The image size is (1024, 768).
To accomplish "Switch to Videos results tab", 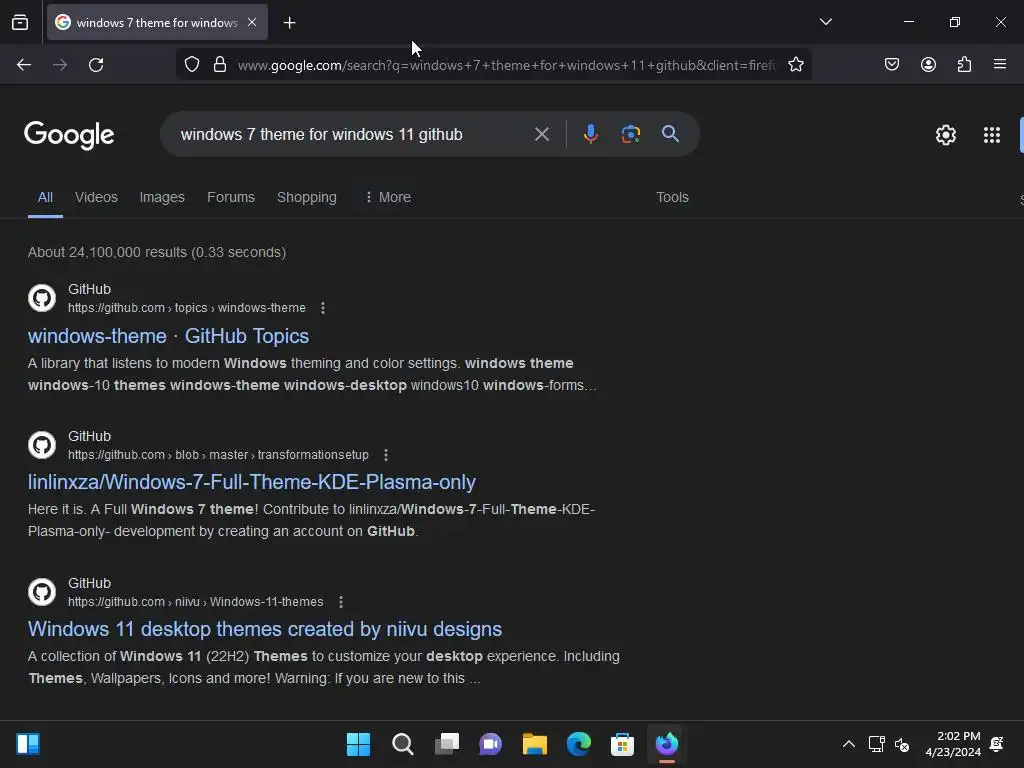I will coord(96,197).
